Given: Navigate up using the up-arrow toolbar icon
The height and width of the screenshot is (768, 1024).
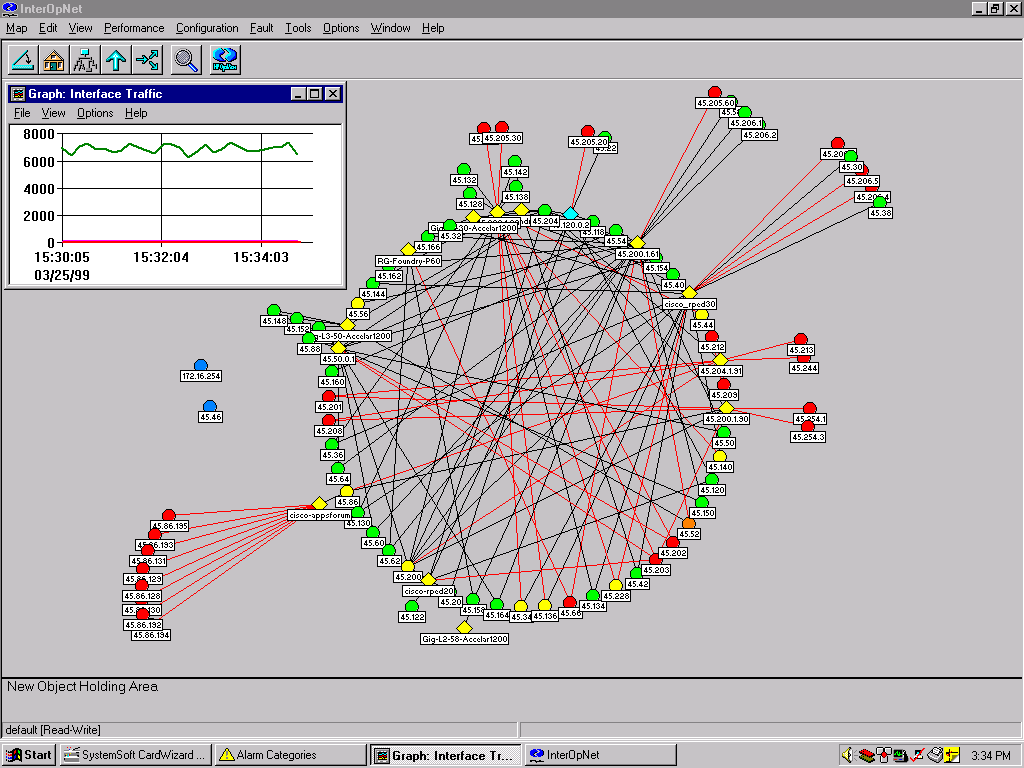Looking at the screenshot, I should (x=116, y=59).
